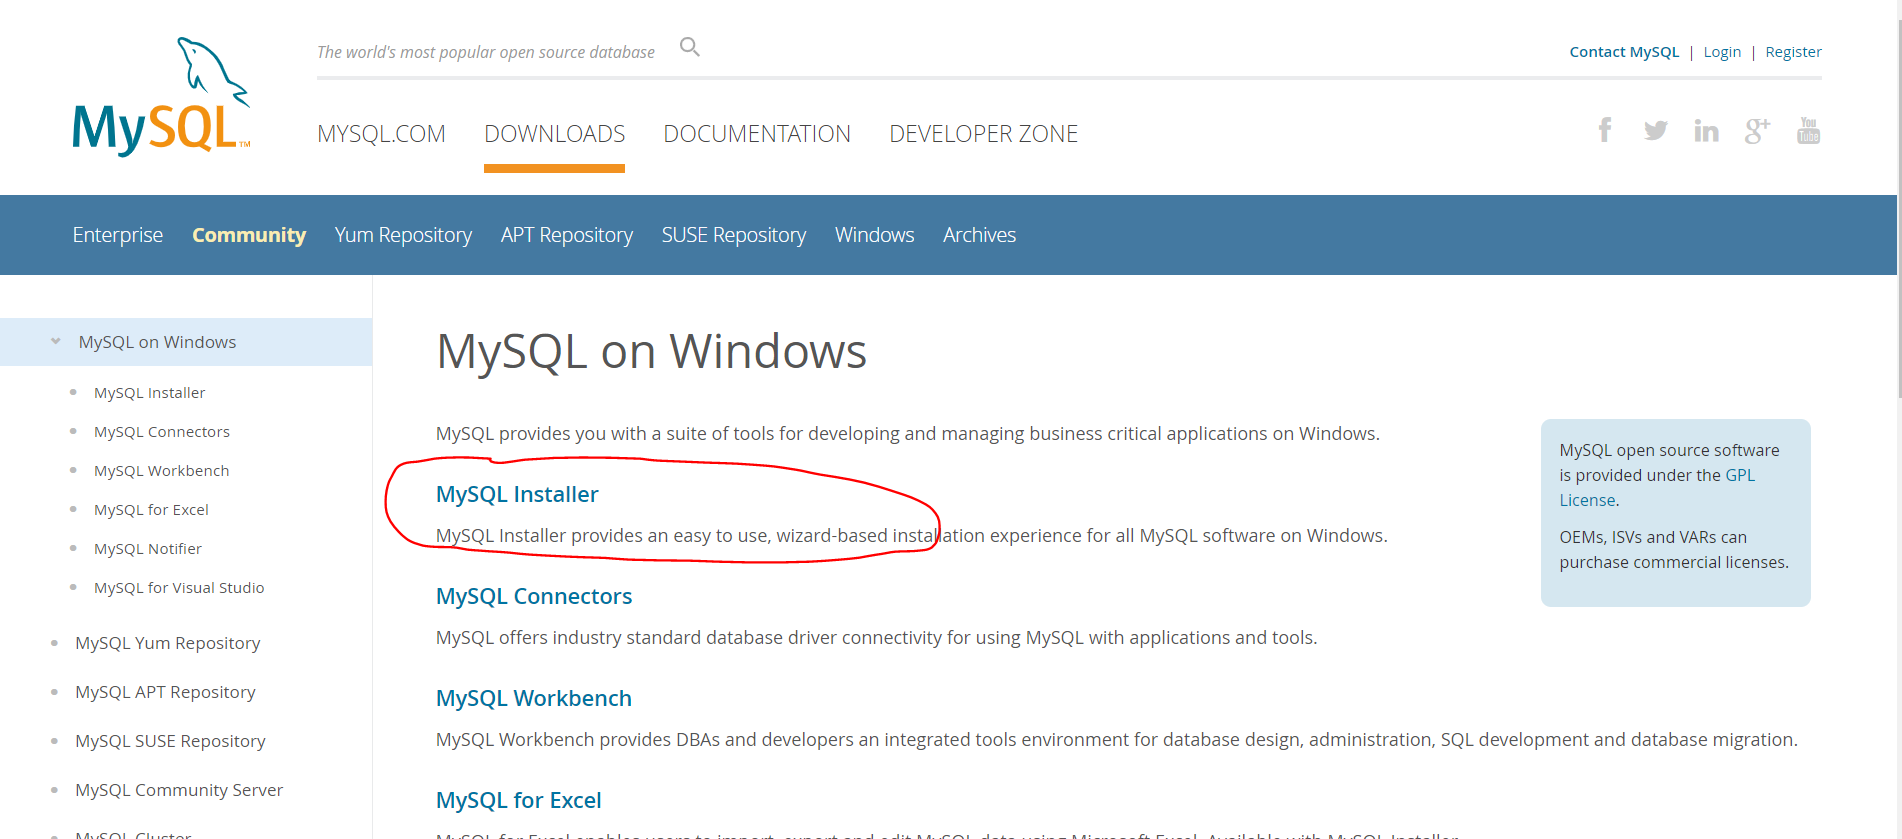Open the search magnifier icon
1902x839 pixels.
(x=690, y=47)
